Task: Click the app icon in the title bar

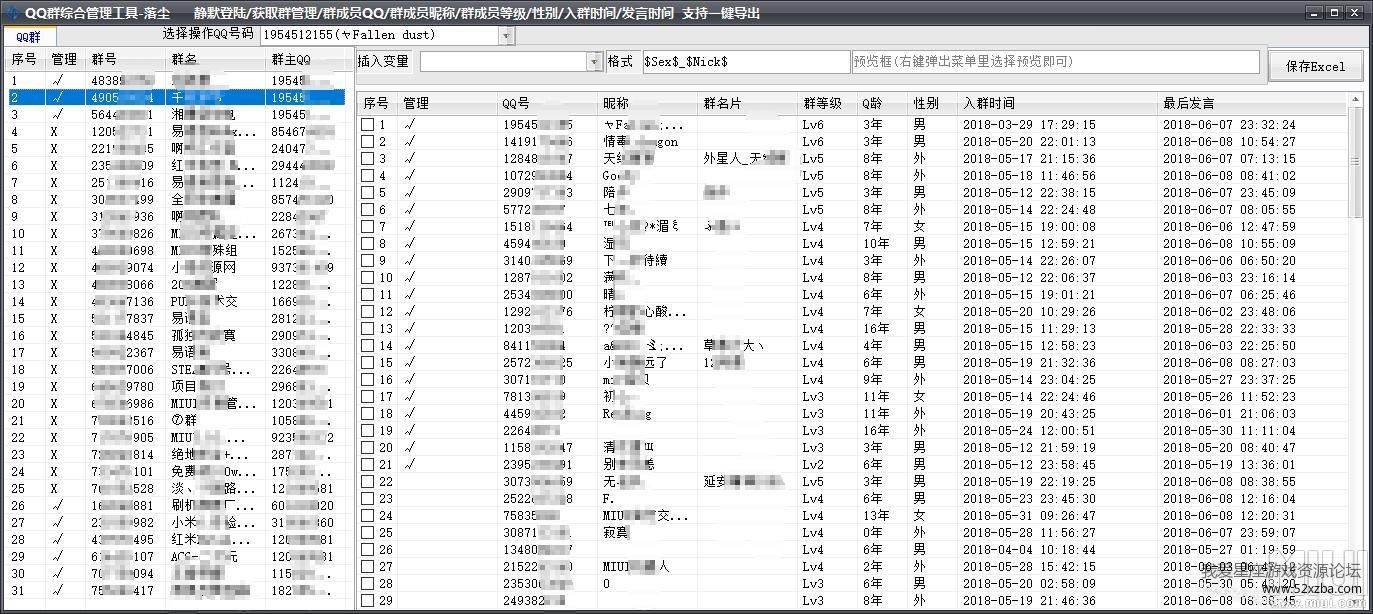Action: tap(11, 13)
